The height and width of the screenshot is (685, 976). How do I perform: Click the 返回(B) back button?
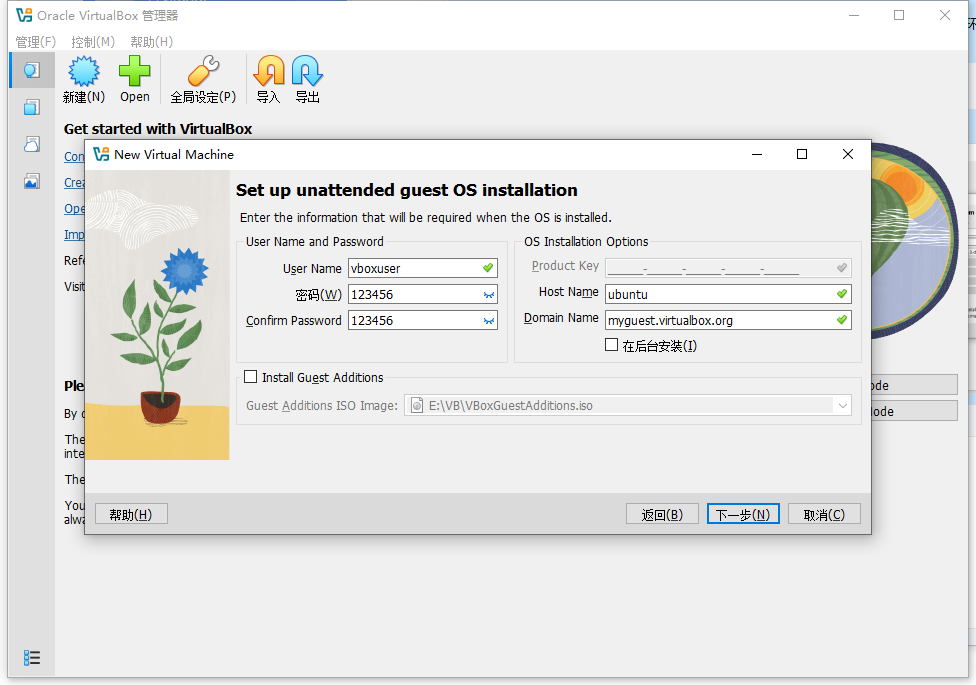tap(662, 514)
